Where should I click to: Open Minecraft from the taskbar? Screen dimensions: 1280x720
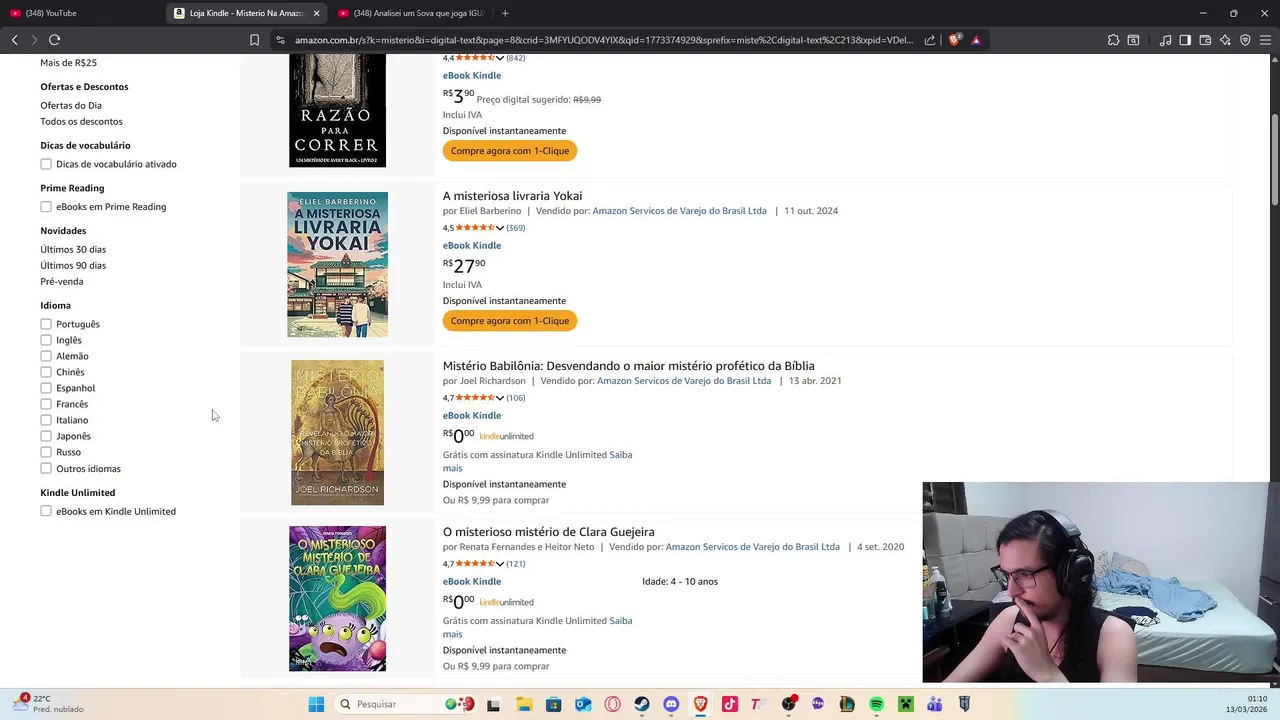(x=905, y=704)
